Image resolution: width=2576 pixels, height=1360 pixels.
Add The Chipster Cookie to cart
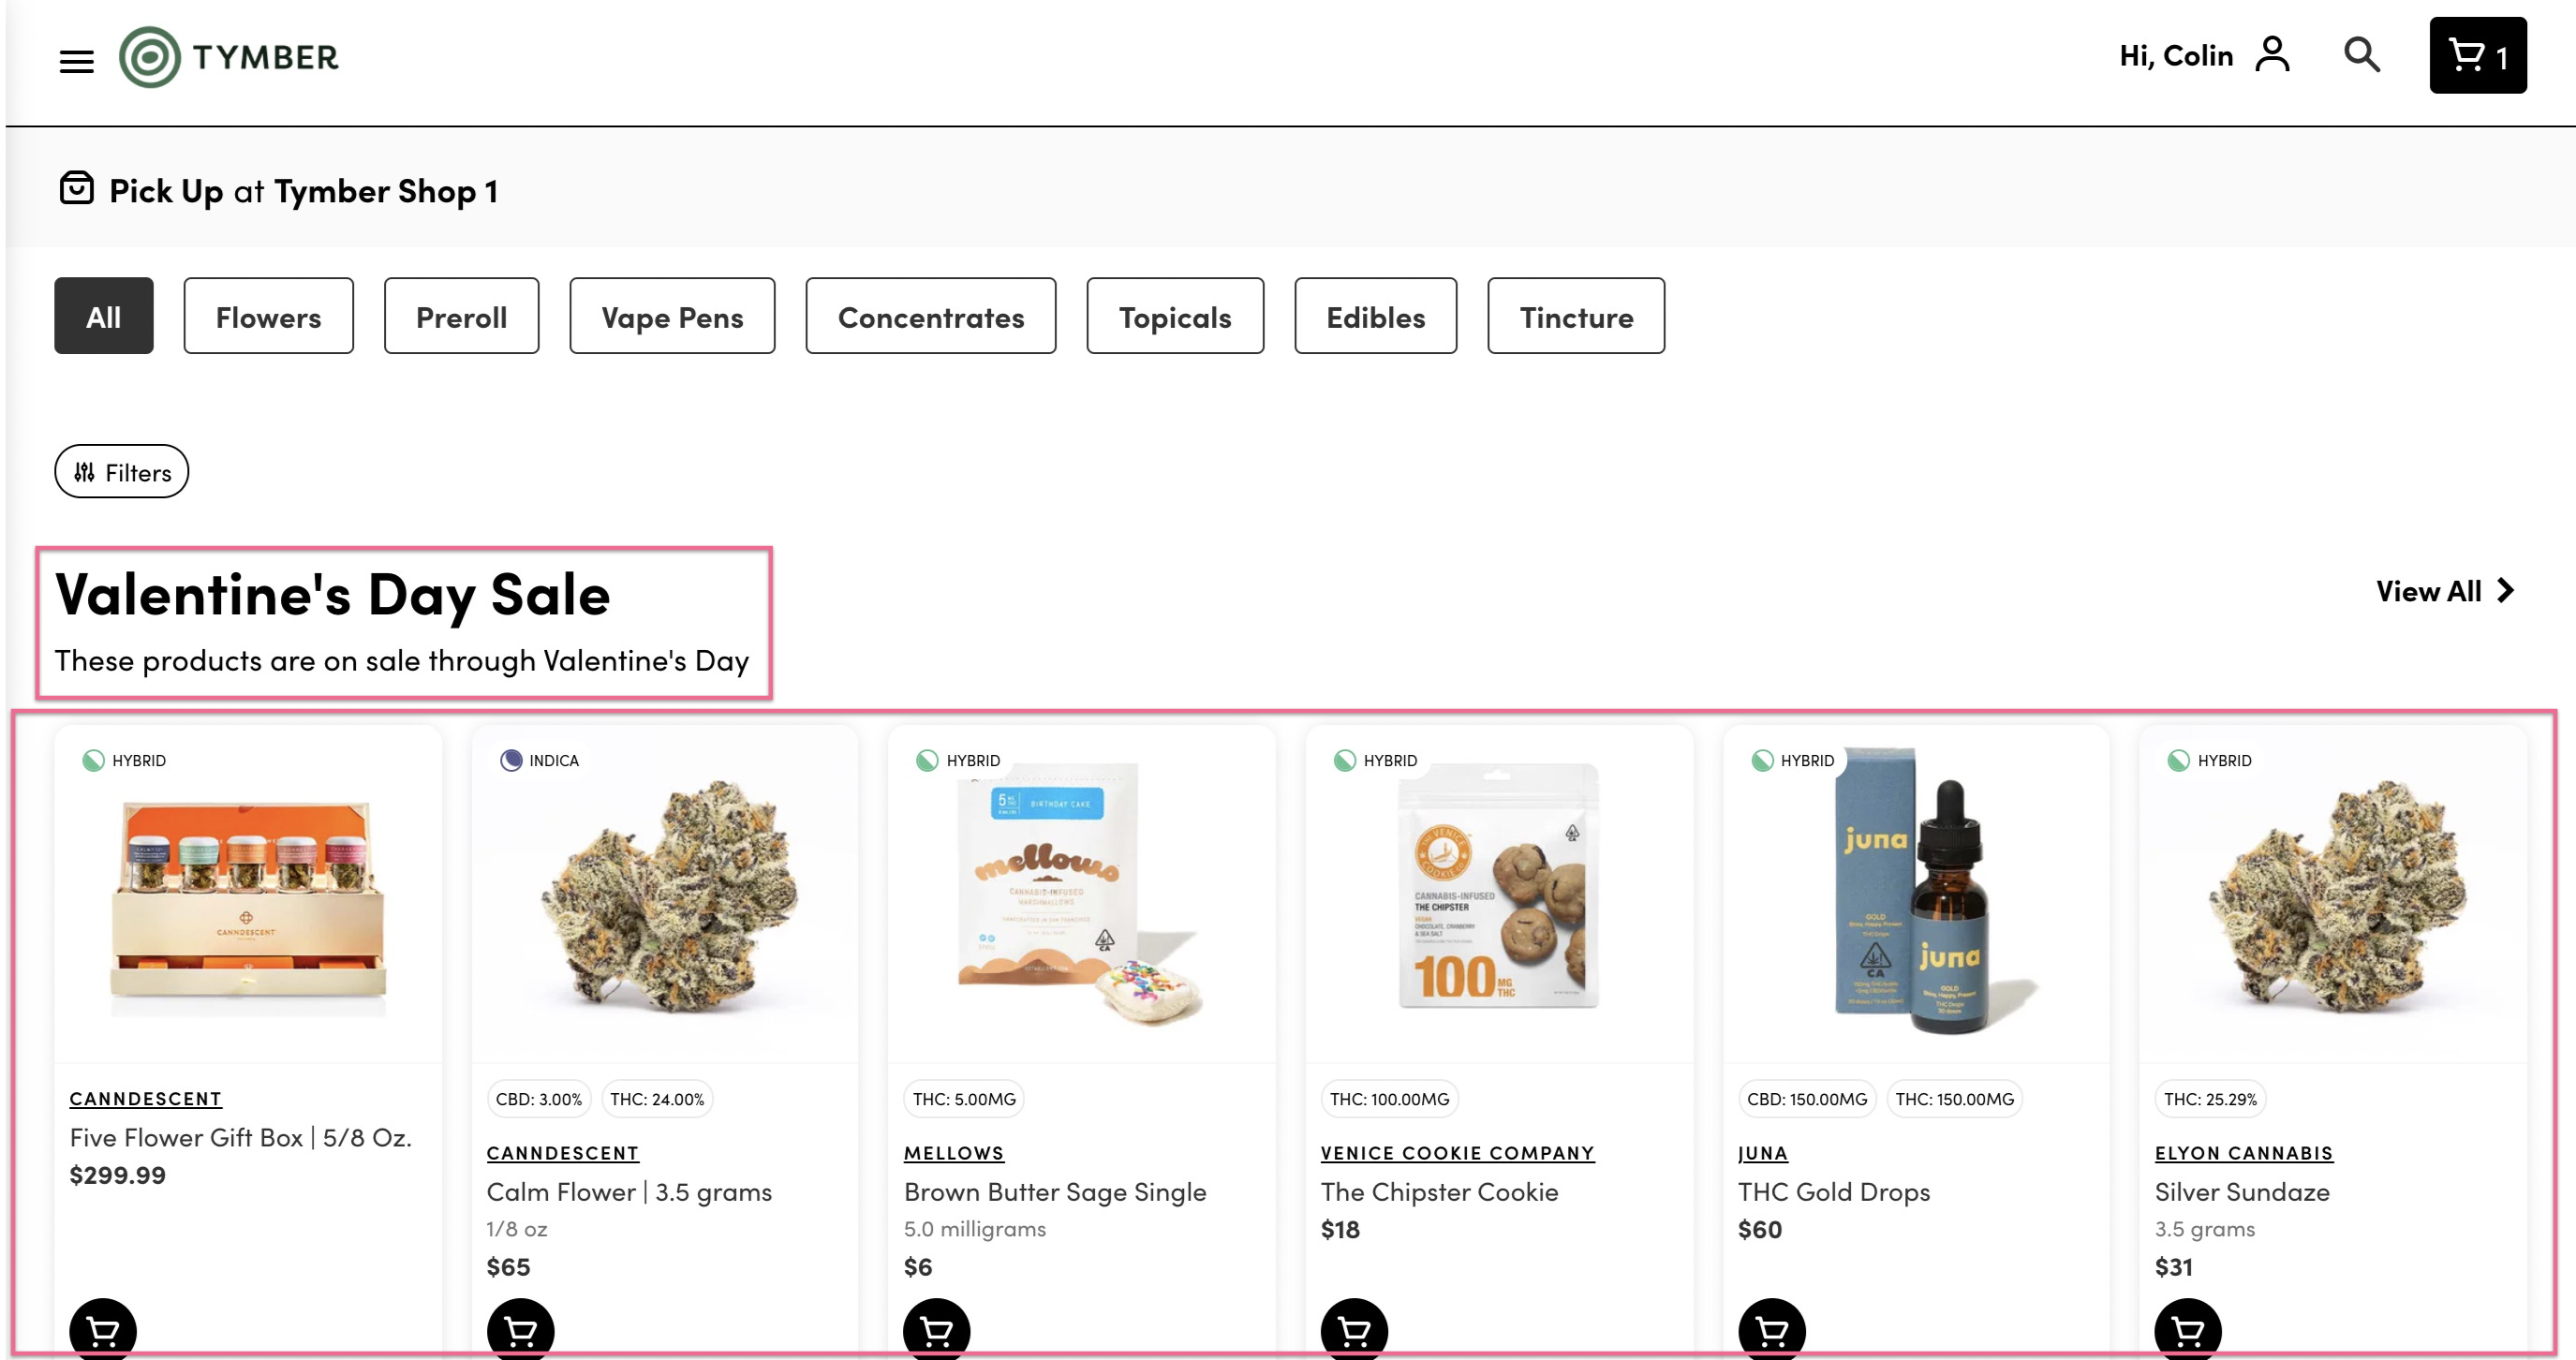1354,1330
